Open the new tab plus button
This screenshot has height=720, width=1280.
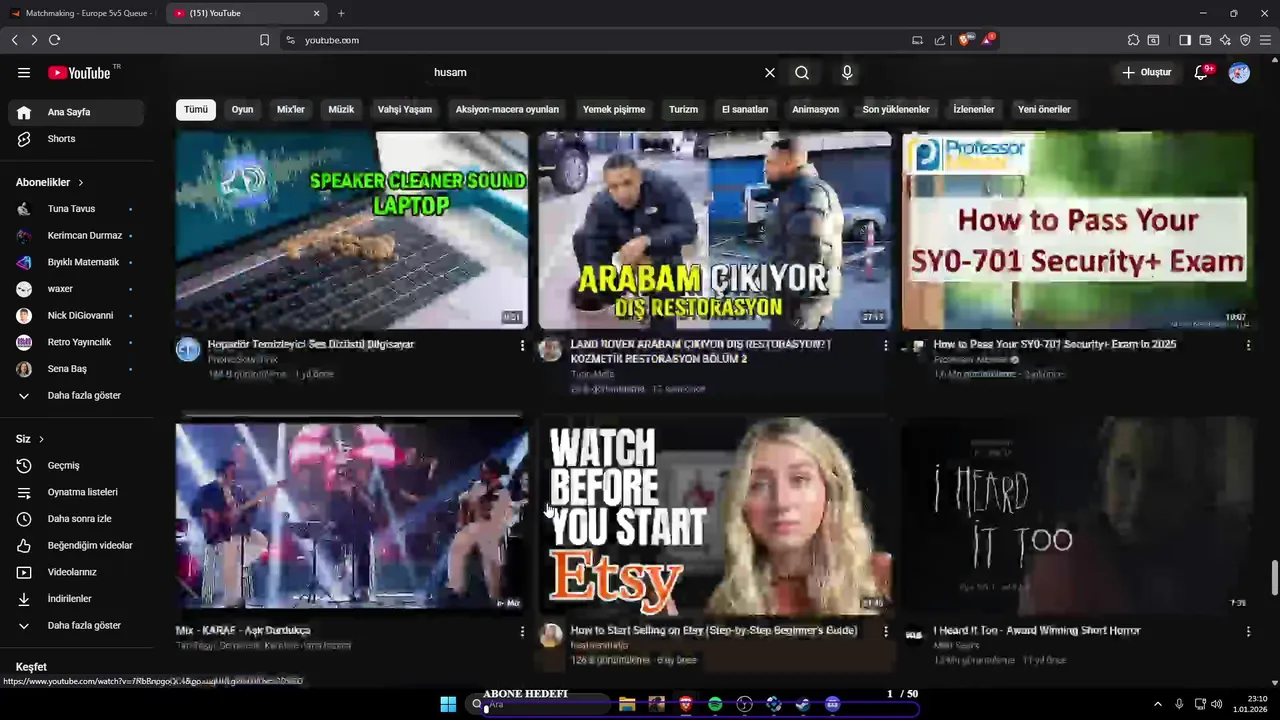pyautogui.click(x=341, y=13)
